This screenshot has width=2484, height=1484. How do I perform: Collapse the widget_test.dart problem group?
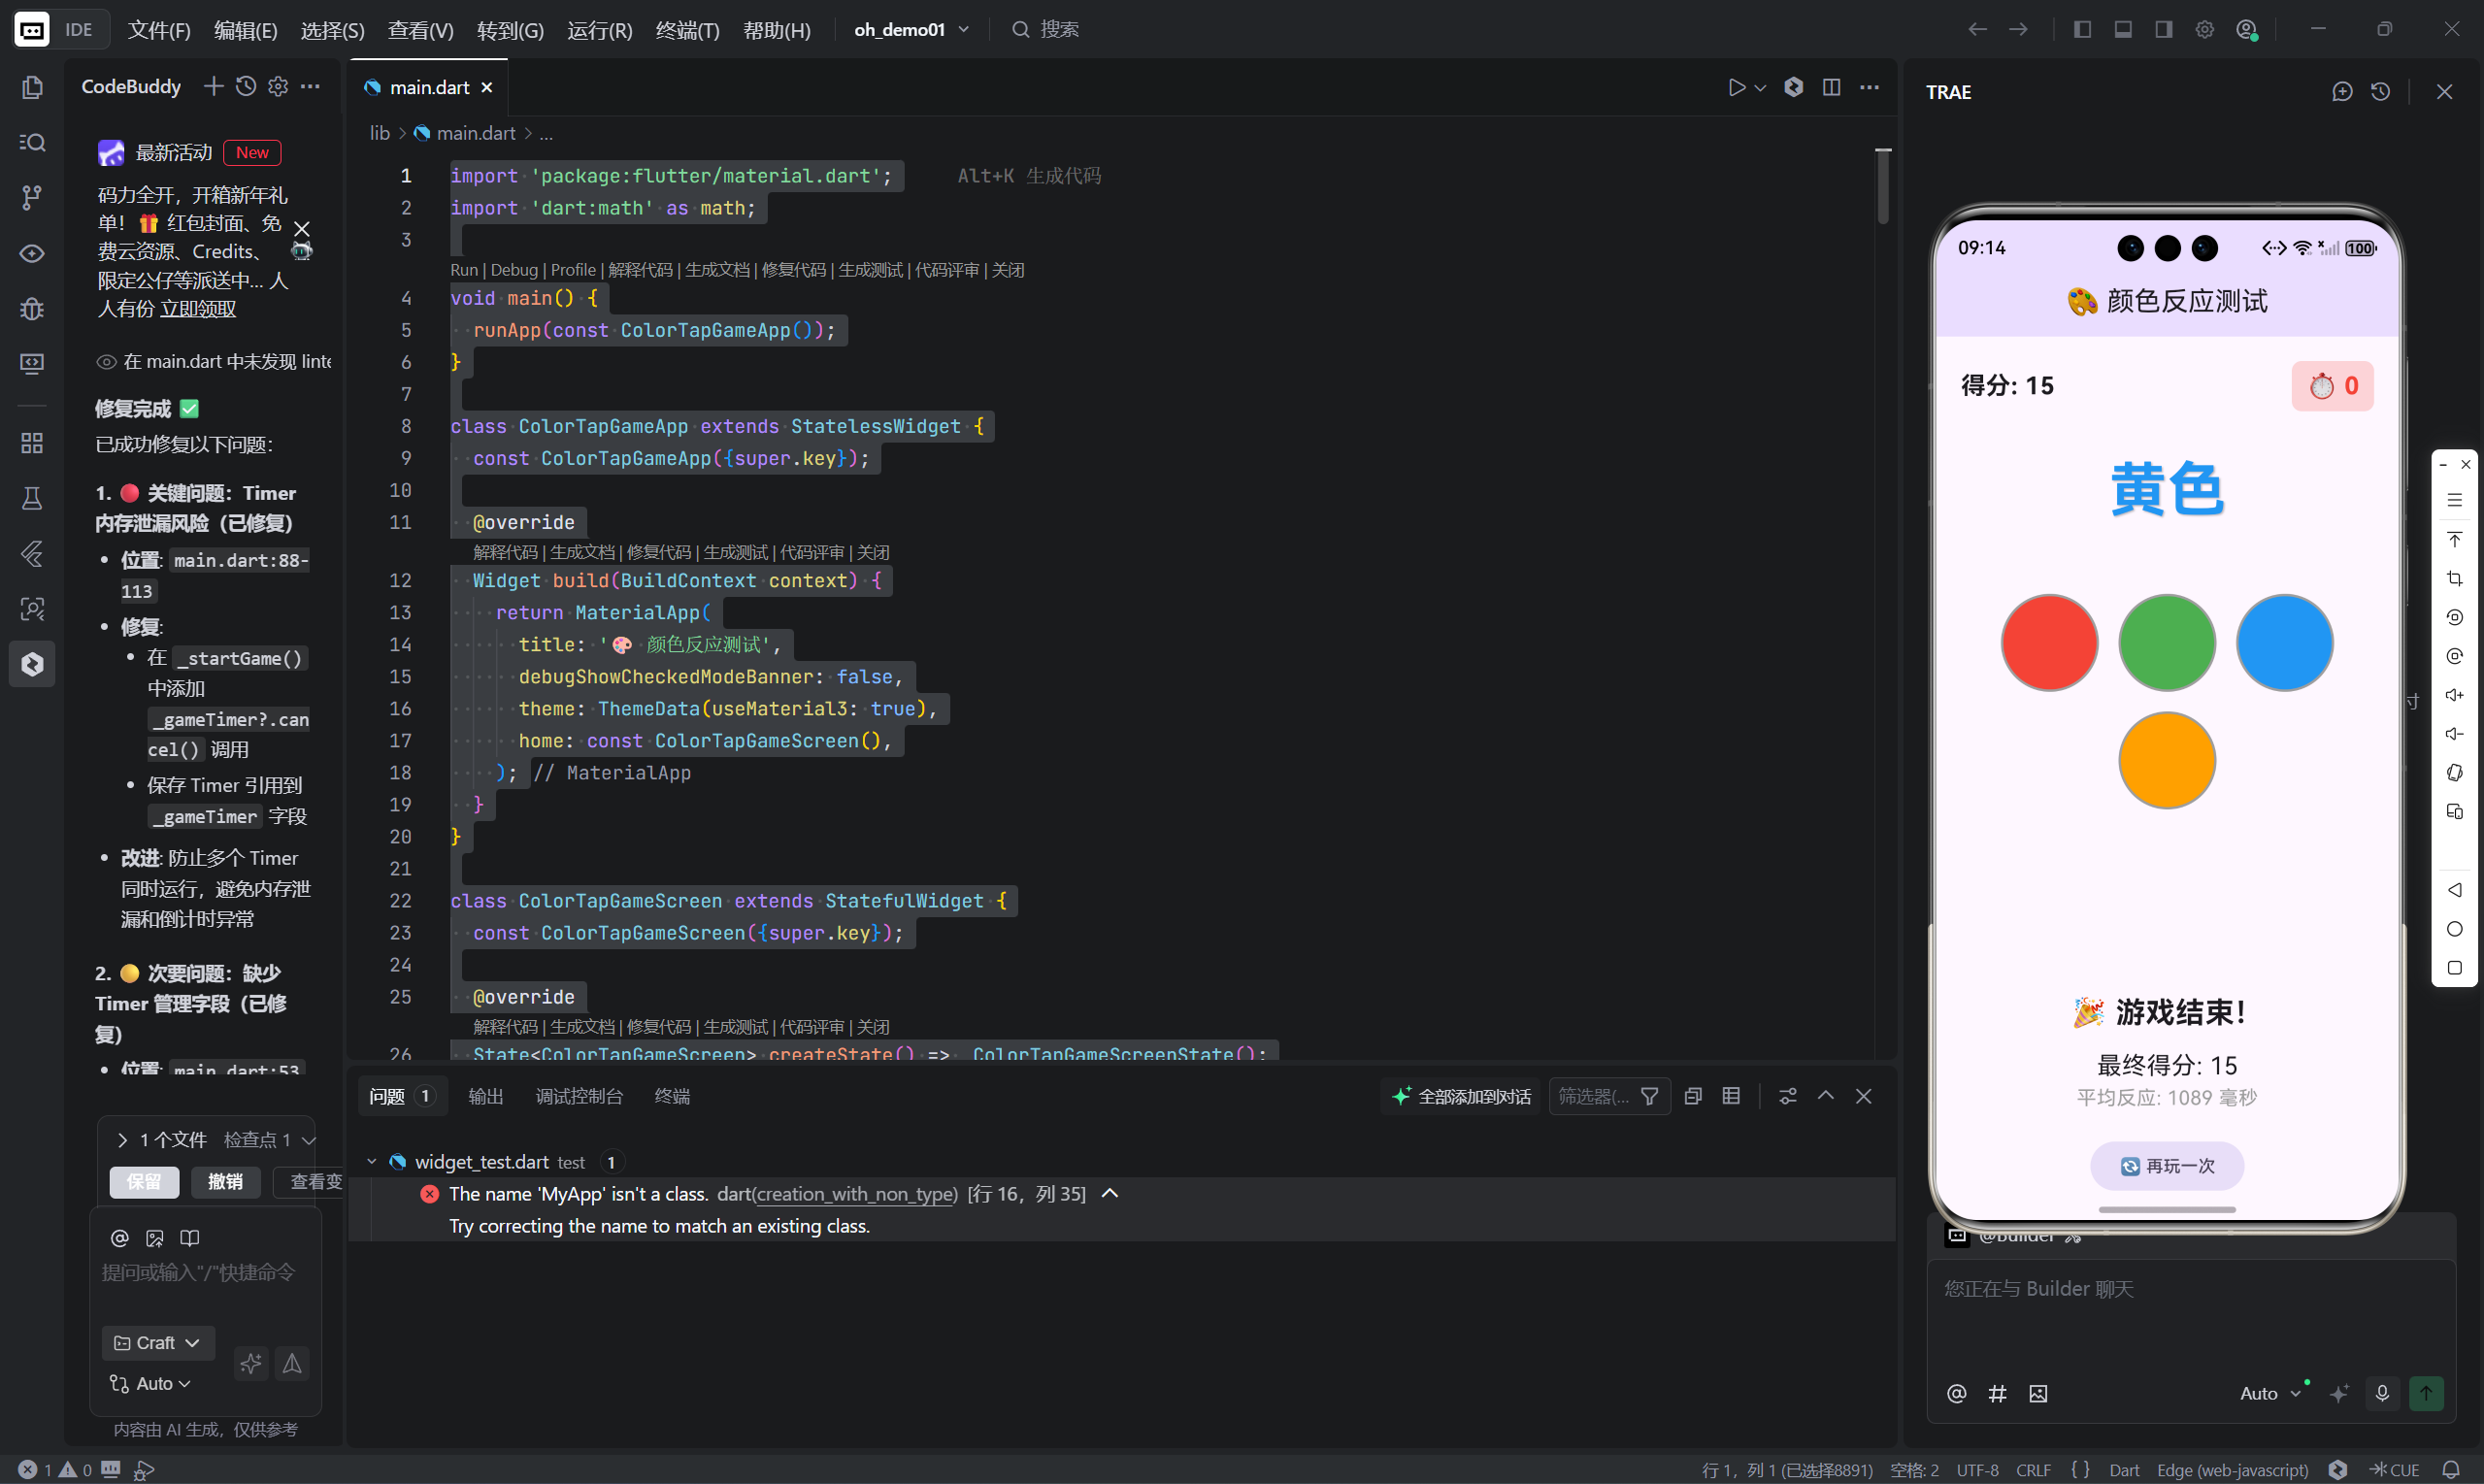(372, 1161)
